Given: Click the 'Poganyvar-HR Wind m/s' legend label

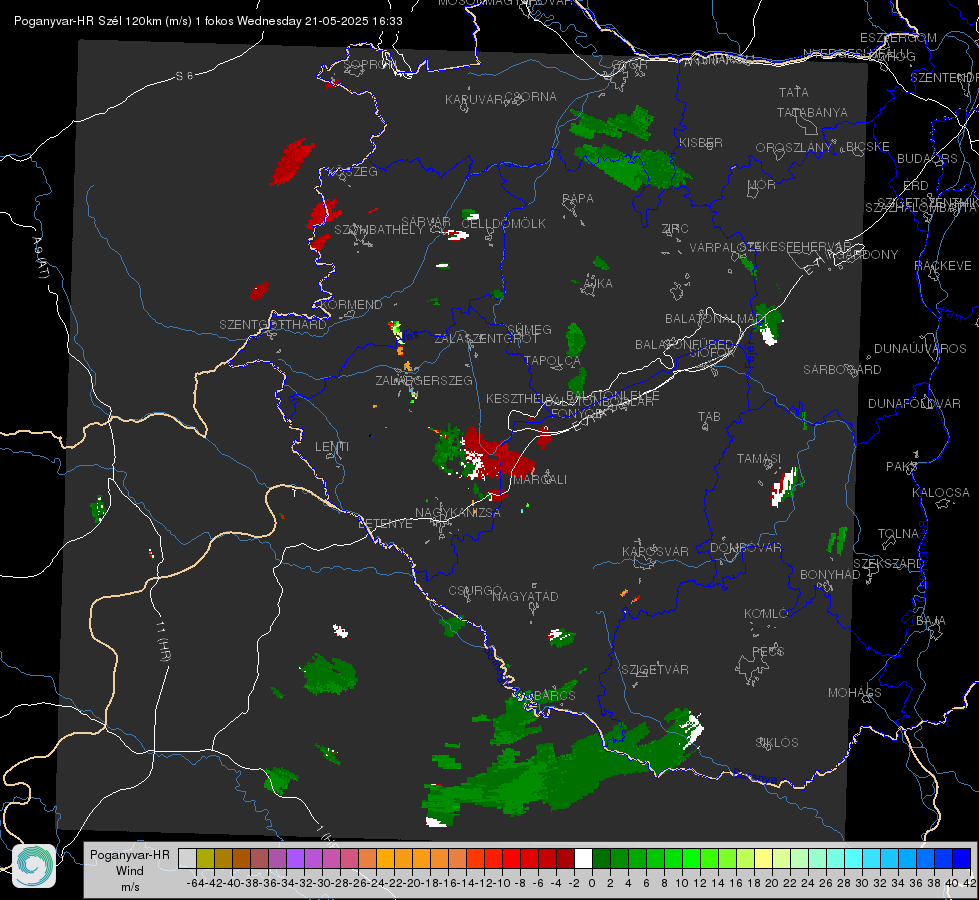Looking at the screenshot, I should (130, 871).
